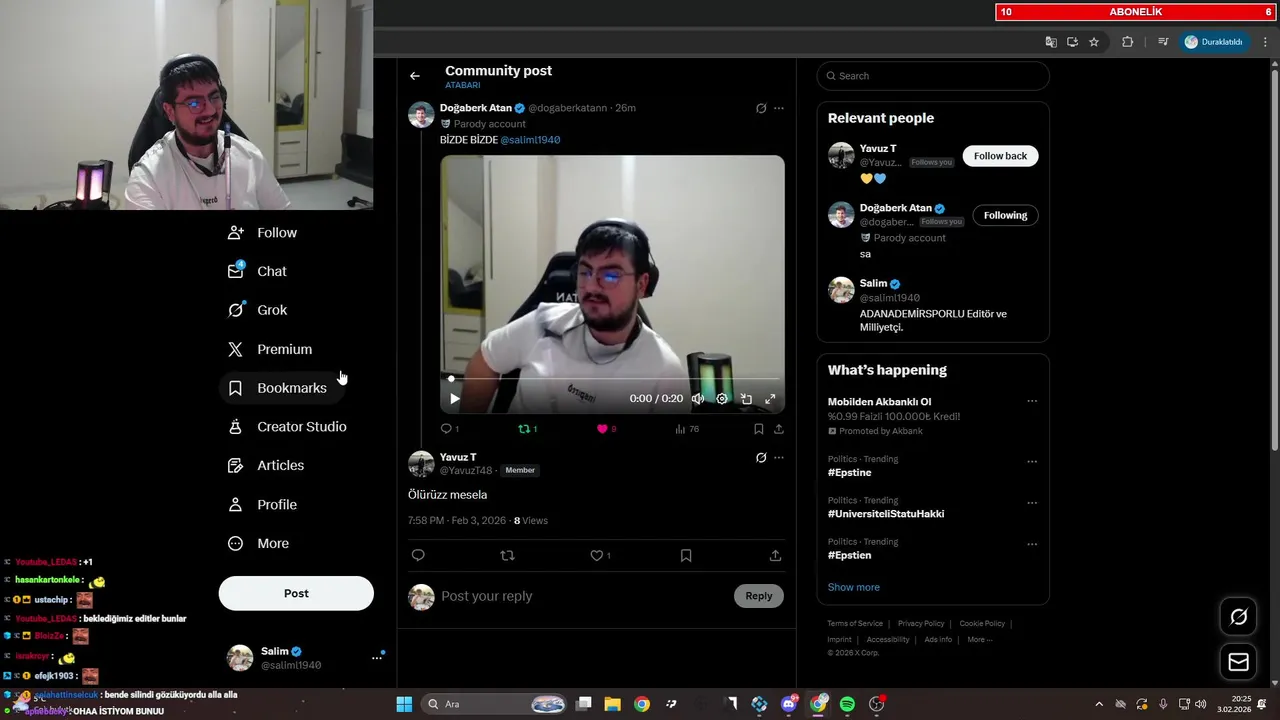The height and width of the screenshot is (720, 1280).
Task: Open floating Grok button
Action: click(1238, 617)
